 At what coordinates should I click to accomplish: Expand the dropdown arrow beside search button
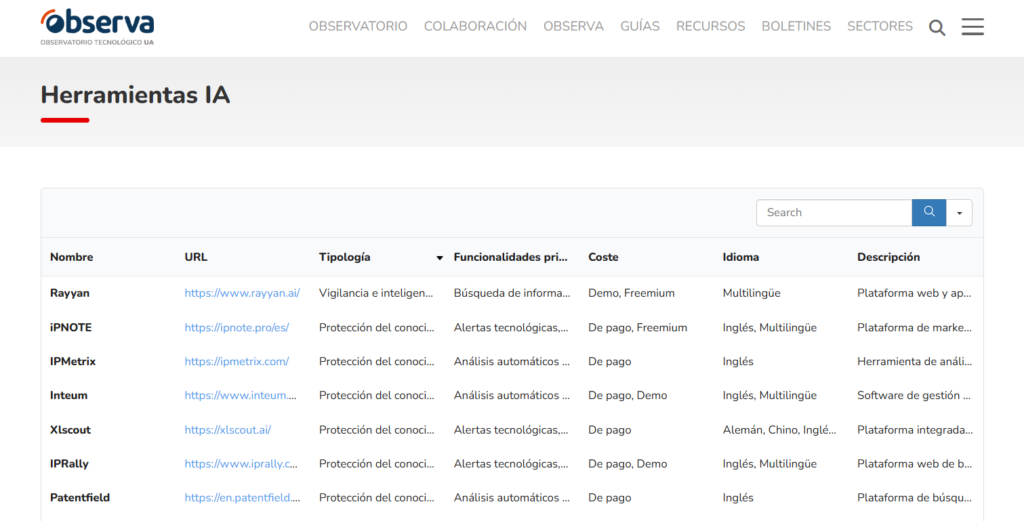959,213
